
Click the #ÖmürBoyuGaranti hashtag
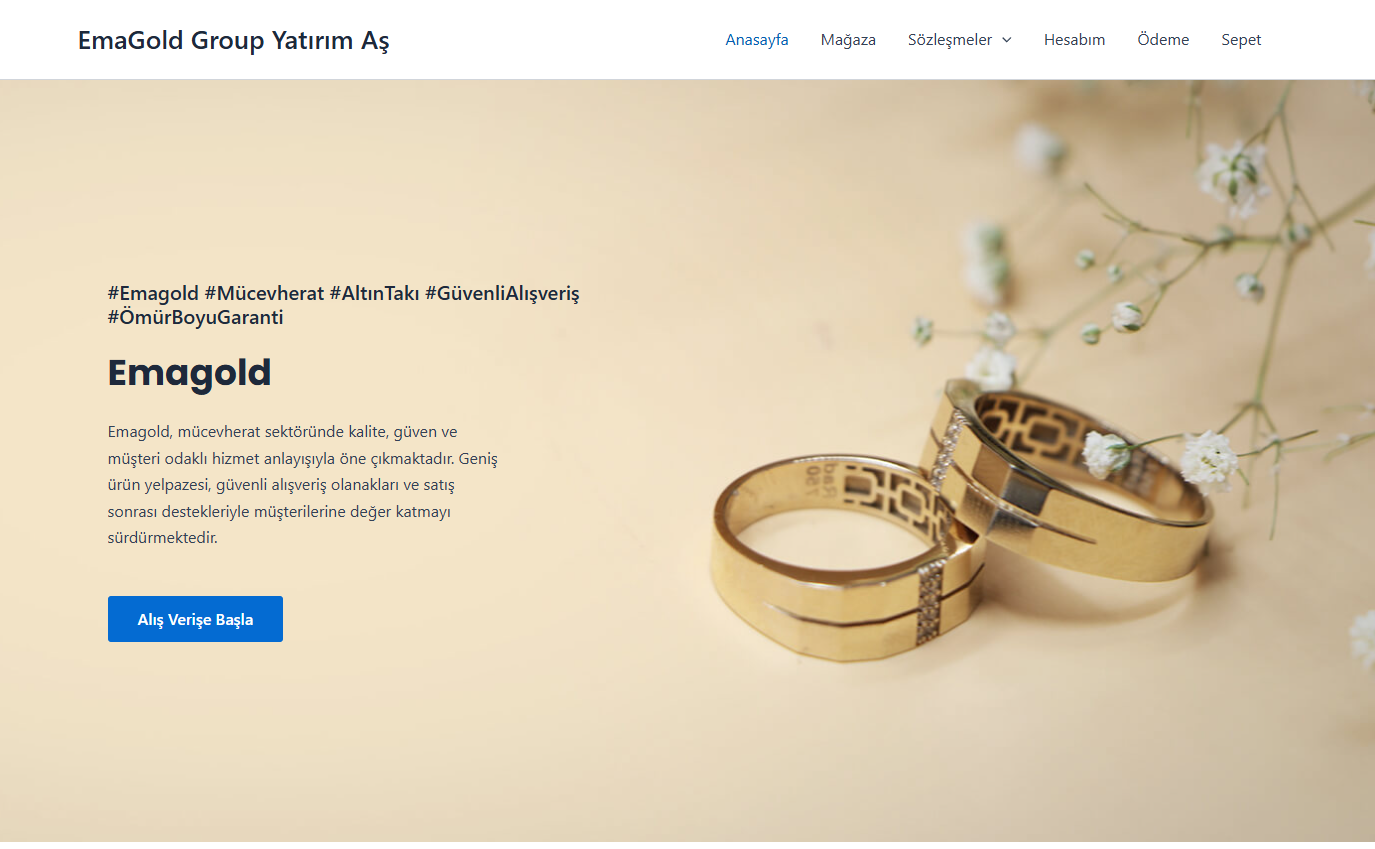click(x=196, y=318)
